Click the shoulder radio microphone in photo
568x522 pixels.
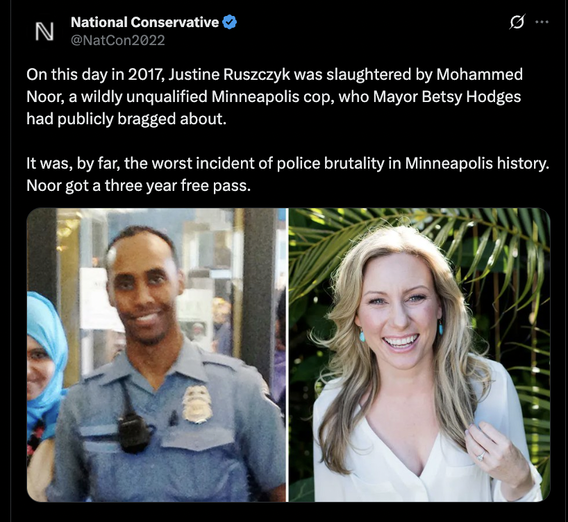click(133, 432)
